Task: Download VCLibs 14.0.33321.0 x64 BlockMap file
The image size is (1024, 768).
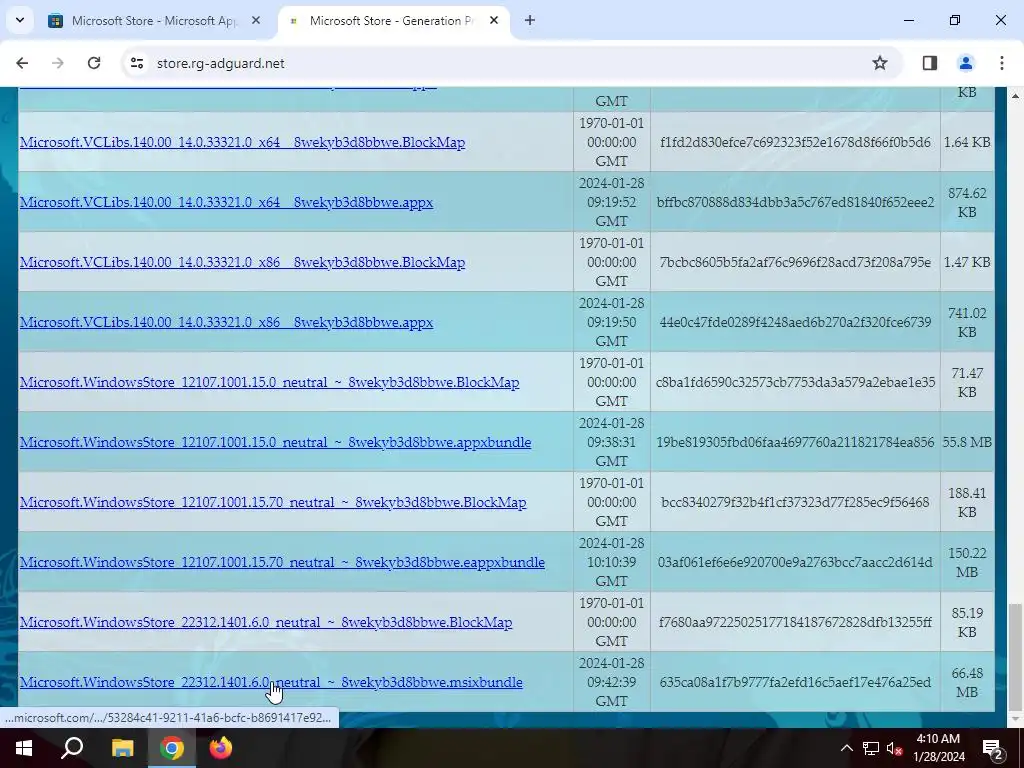Action: tap(242, 142)
